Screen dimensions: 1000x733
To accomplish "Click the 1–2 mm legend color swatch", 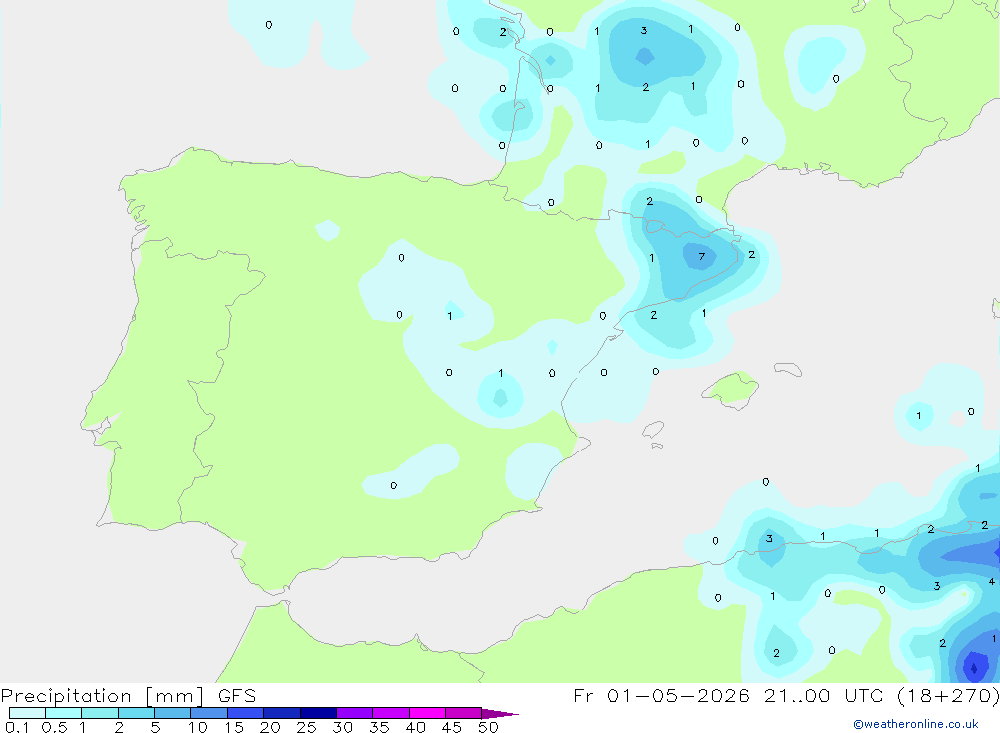I will tap(99, 713).
